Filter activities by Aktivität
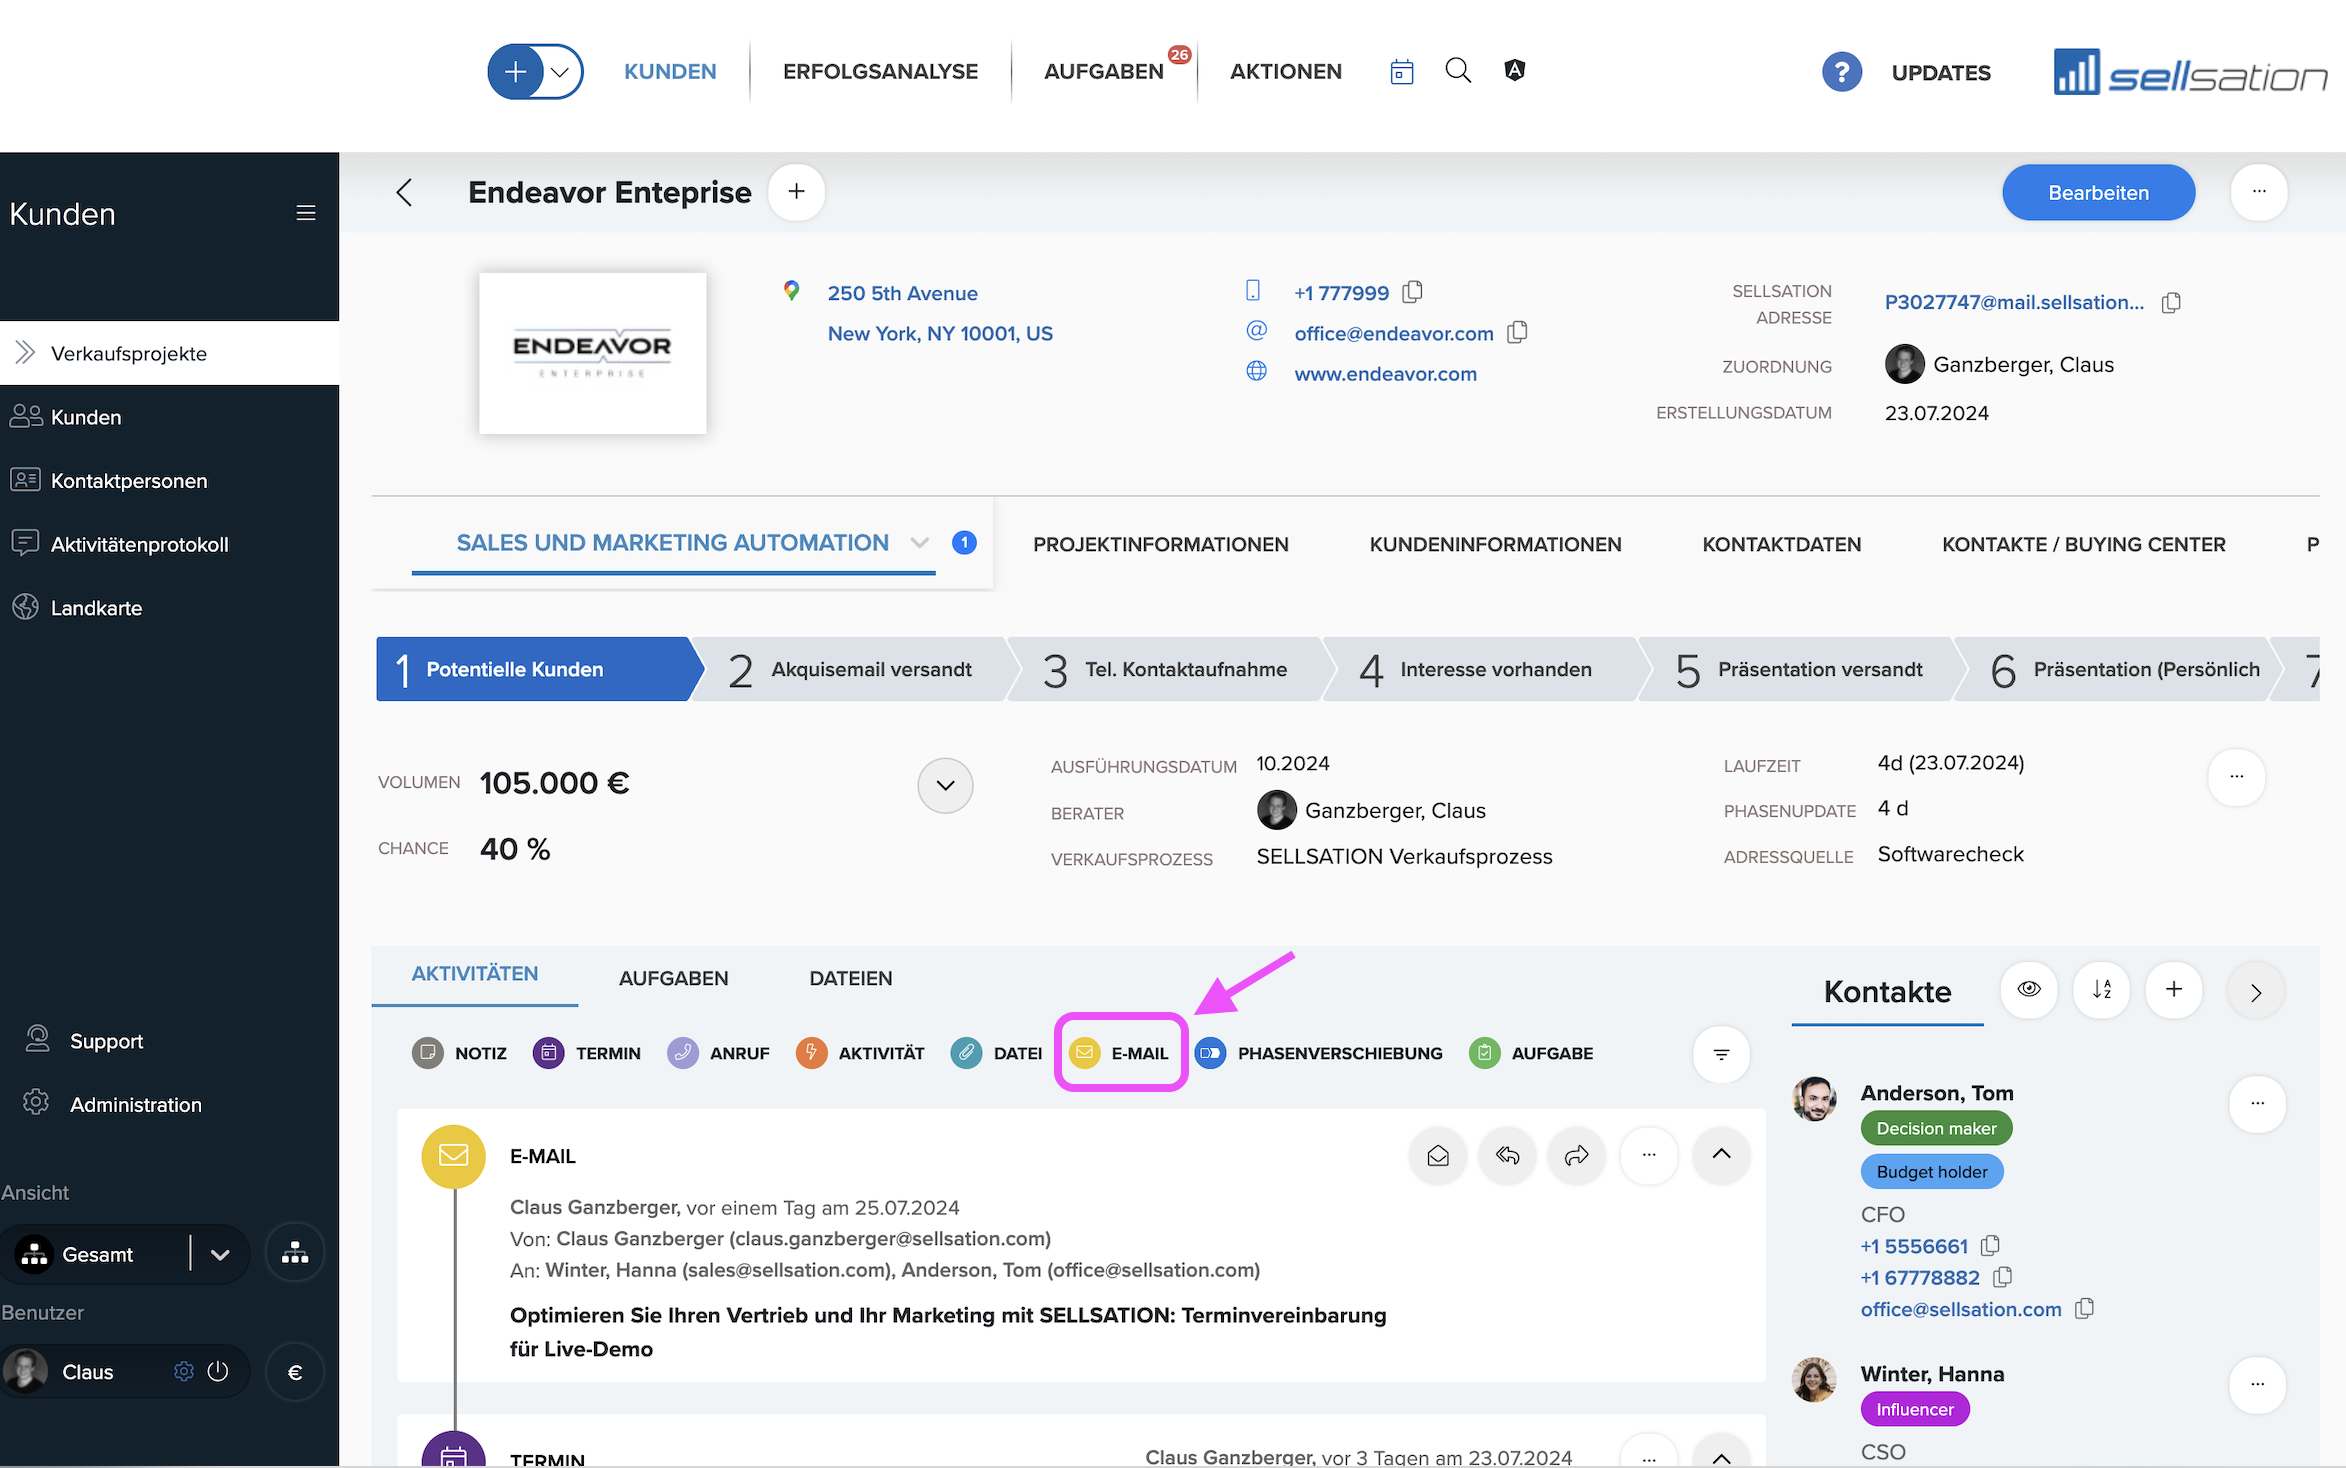 [x=860, y=1053]
